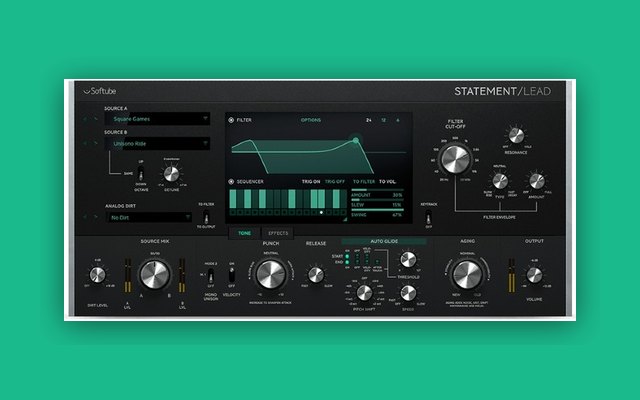Click the highlighted white step dot in the sequencer
This screenshot has height=400, width=640.
[x=321, y=213]
